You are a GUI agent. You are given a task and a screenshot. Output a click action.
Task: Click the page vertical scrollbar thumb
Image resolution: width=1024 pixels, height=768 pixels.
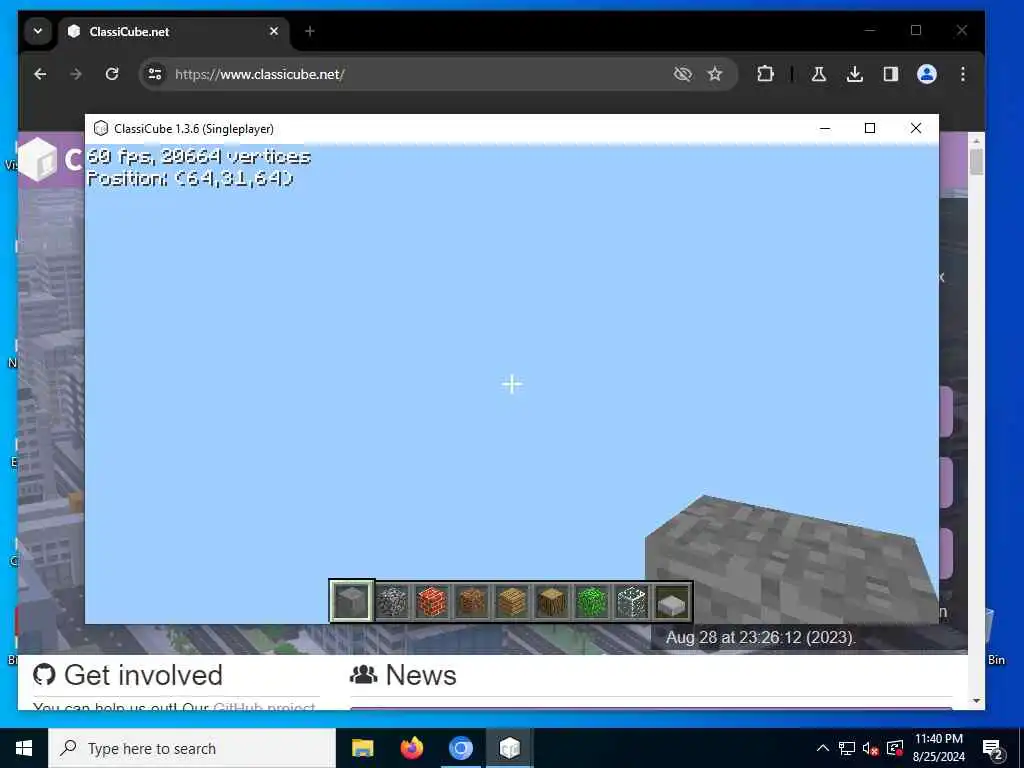click(x=976, y=162)
